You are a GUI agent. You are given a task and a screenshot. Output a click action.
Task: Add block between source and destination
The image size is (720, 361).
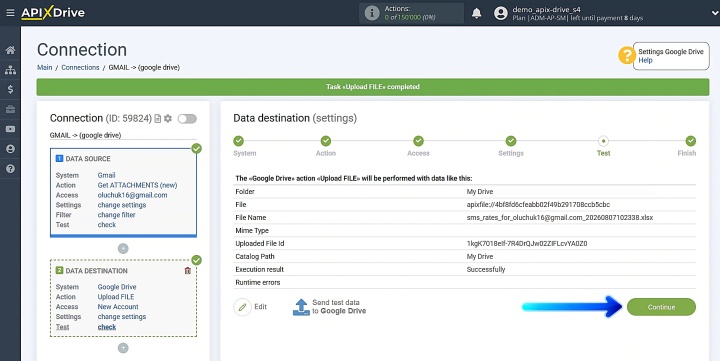[123, 248]
